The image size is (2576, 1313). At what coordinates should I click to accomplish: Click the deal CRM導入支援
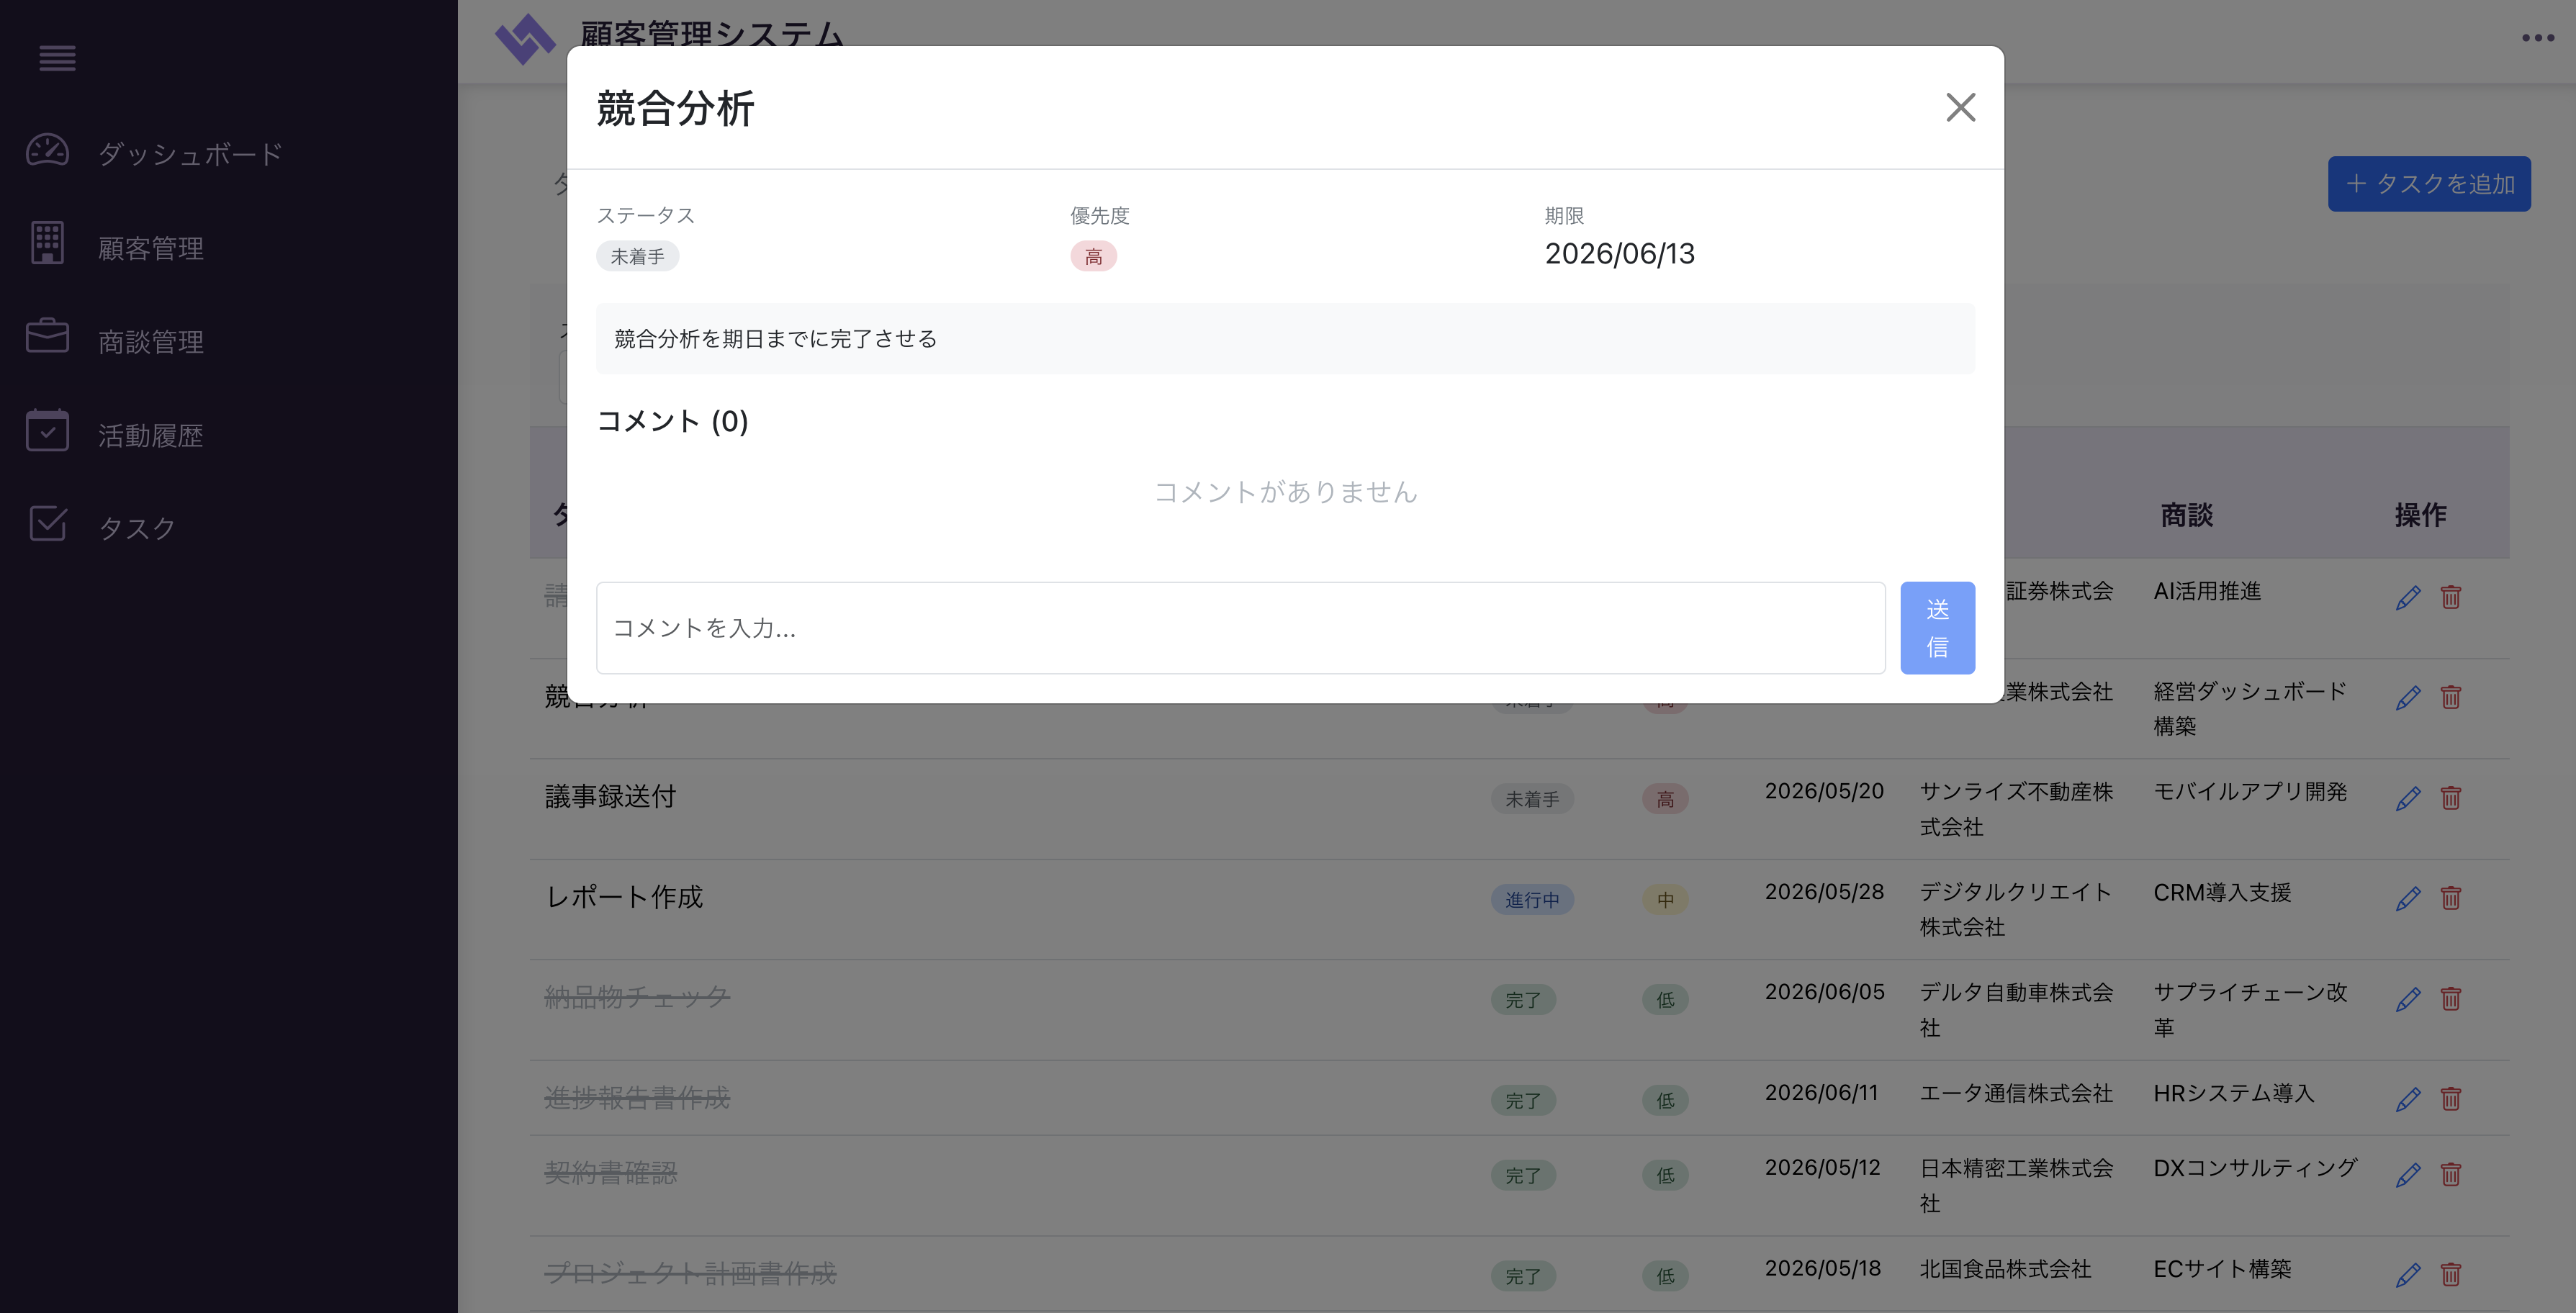click(2222, 892)
